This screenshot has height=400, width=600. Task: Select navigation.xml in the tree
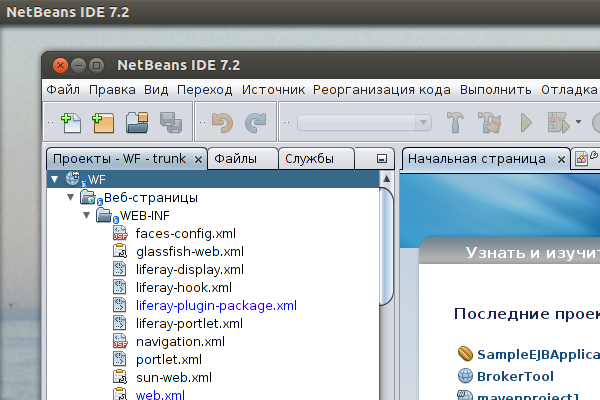180,341
